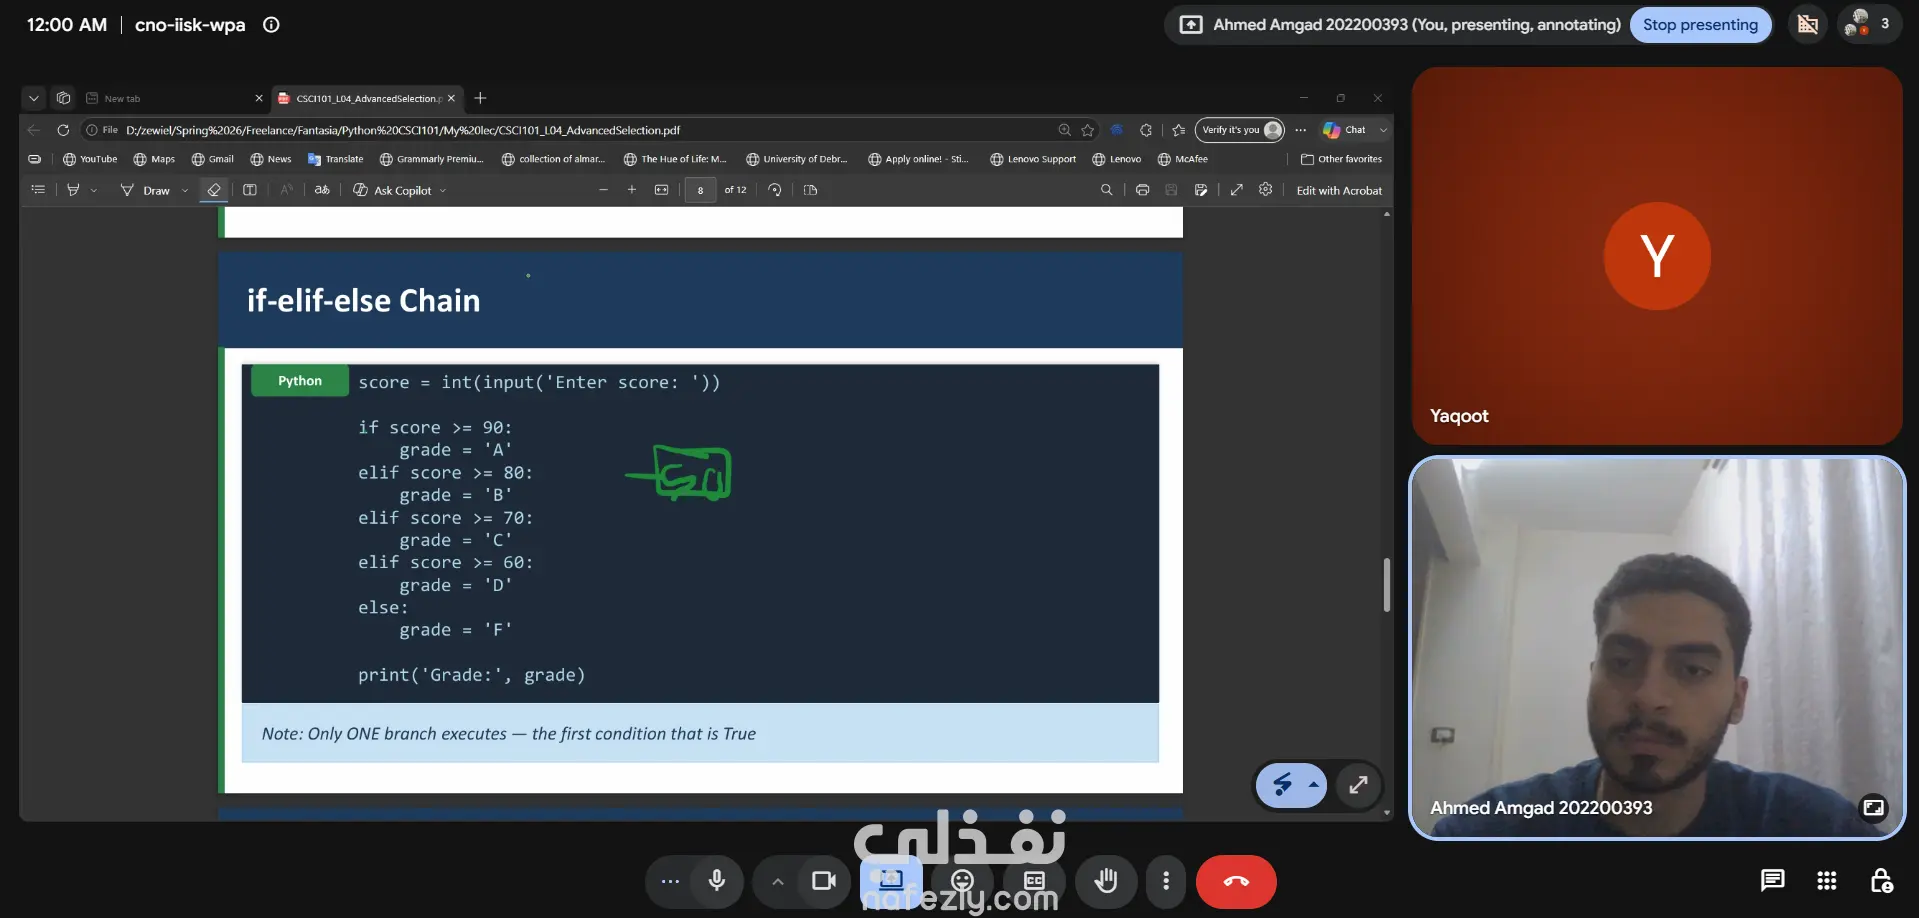End the call with red hangup button
1919x918 pixels.
point(1236,881)
